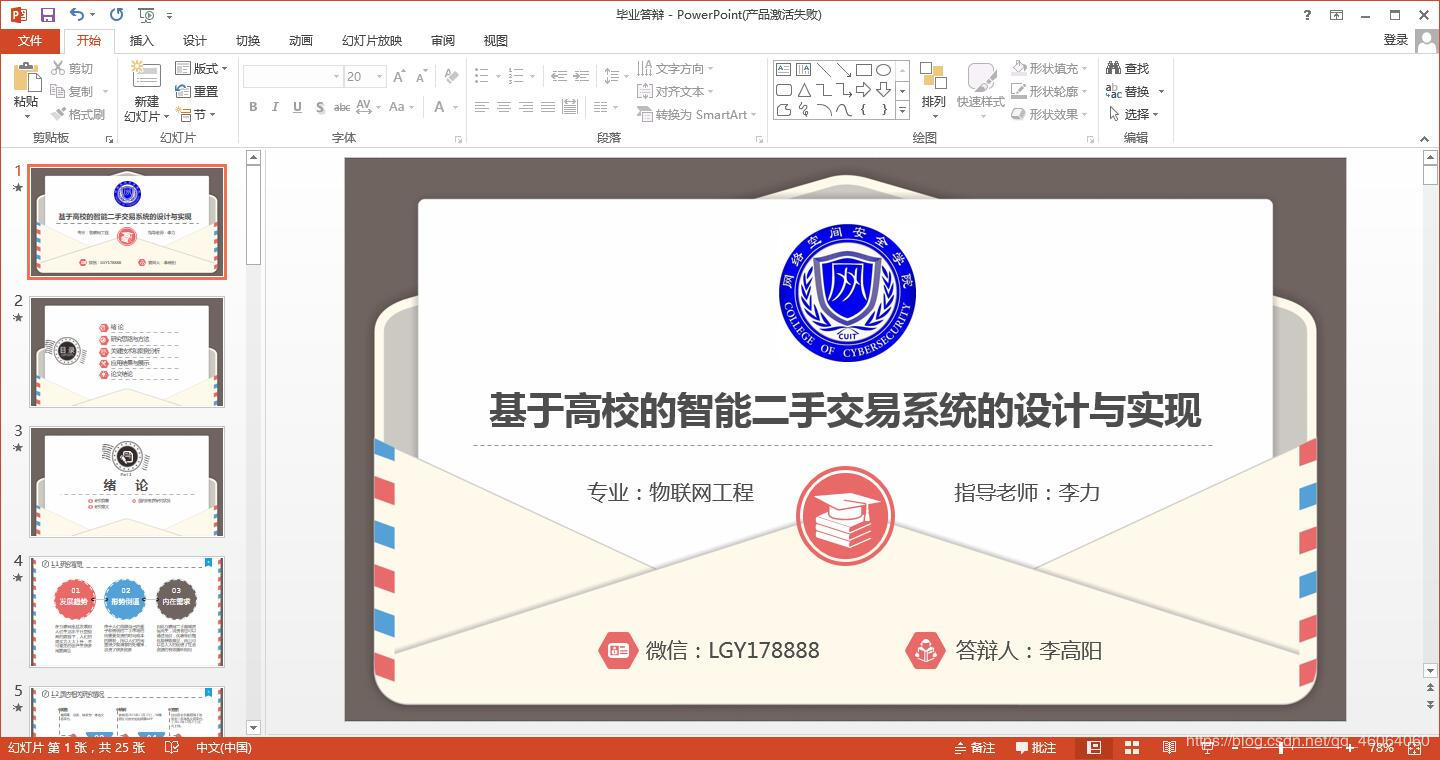The width and height of the screenshot is (1440, 760).
Task: Open the Layout (版式) dropdown
Action: tap(202, 68)
